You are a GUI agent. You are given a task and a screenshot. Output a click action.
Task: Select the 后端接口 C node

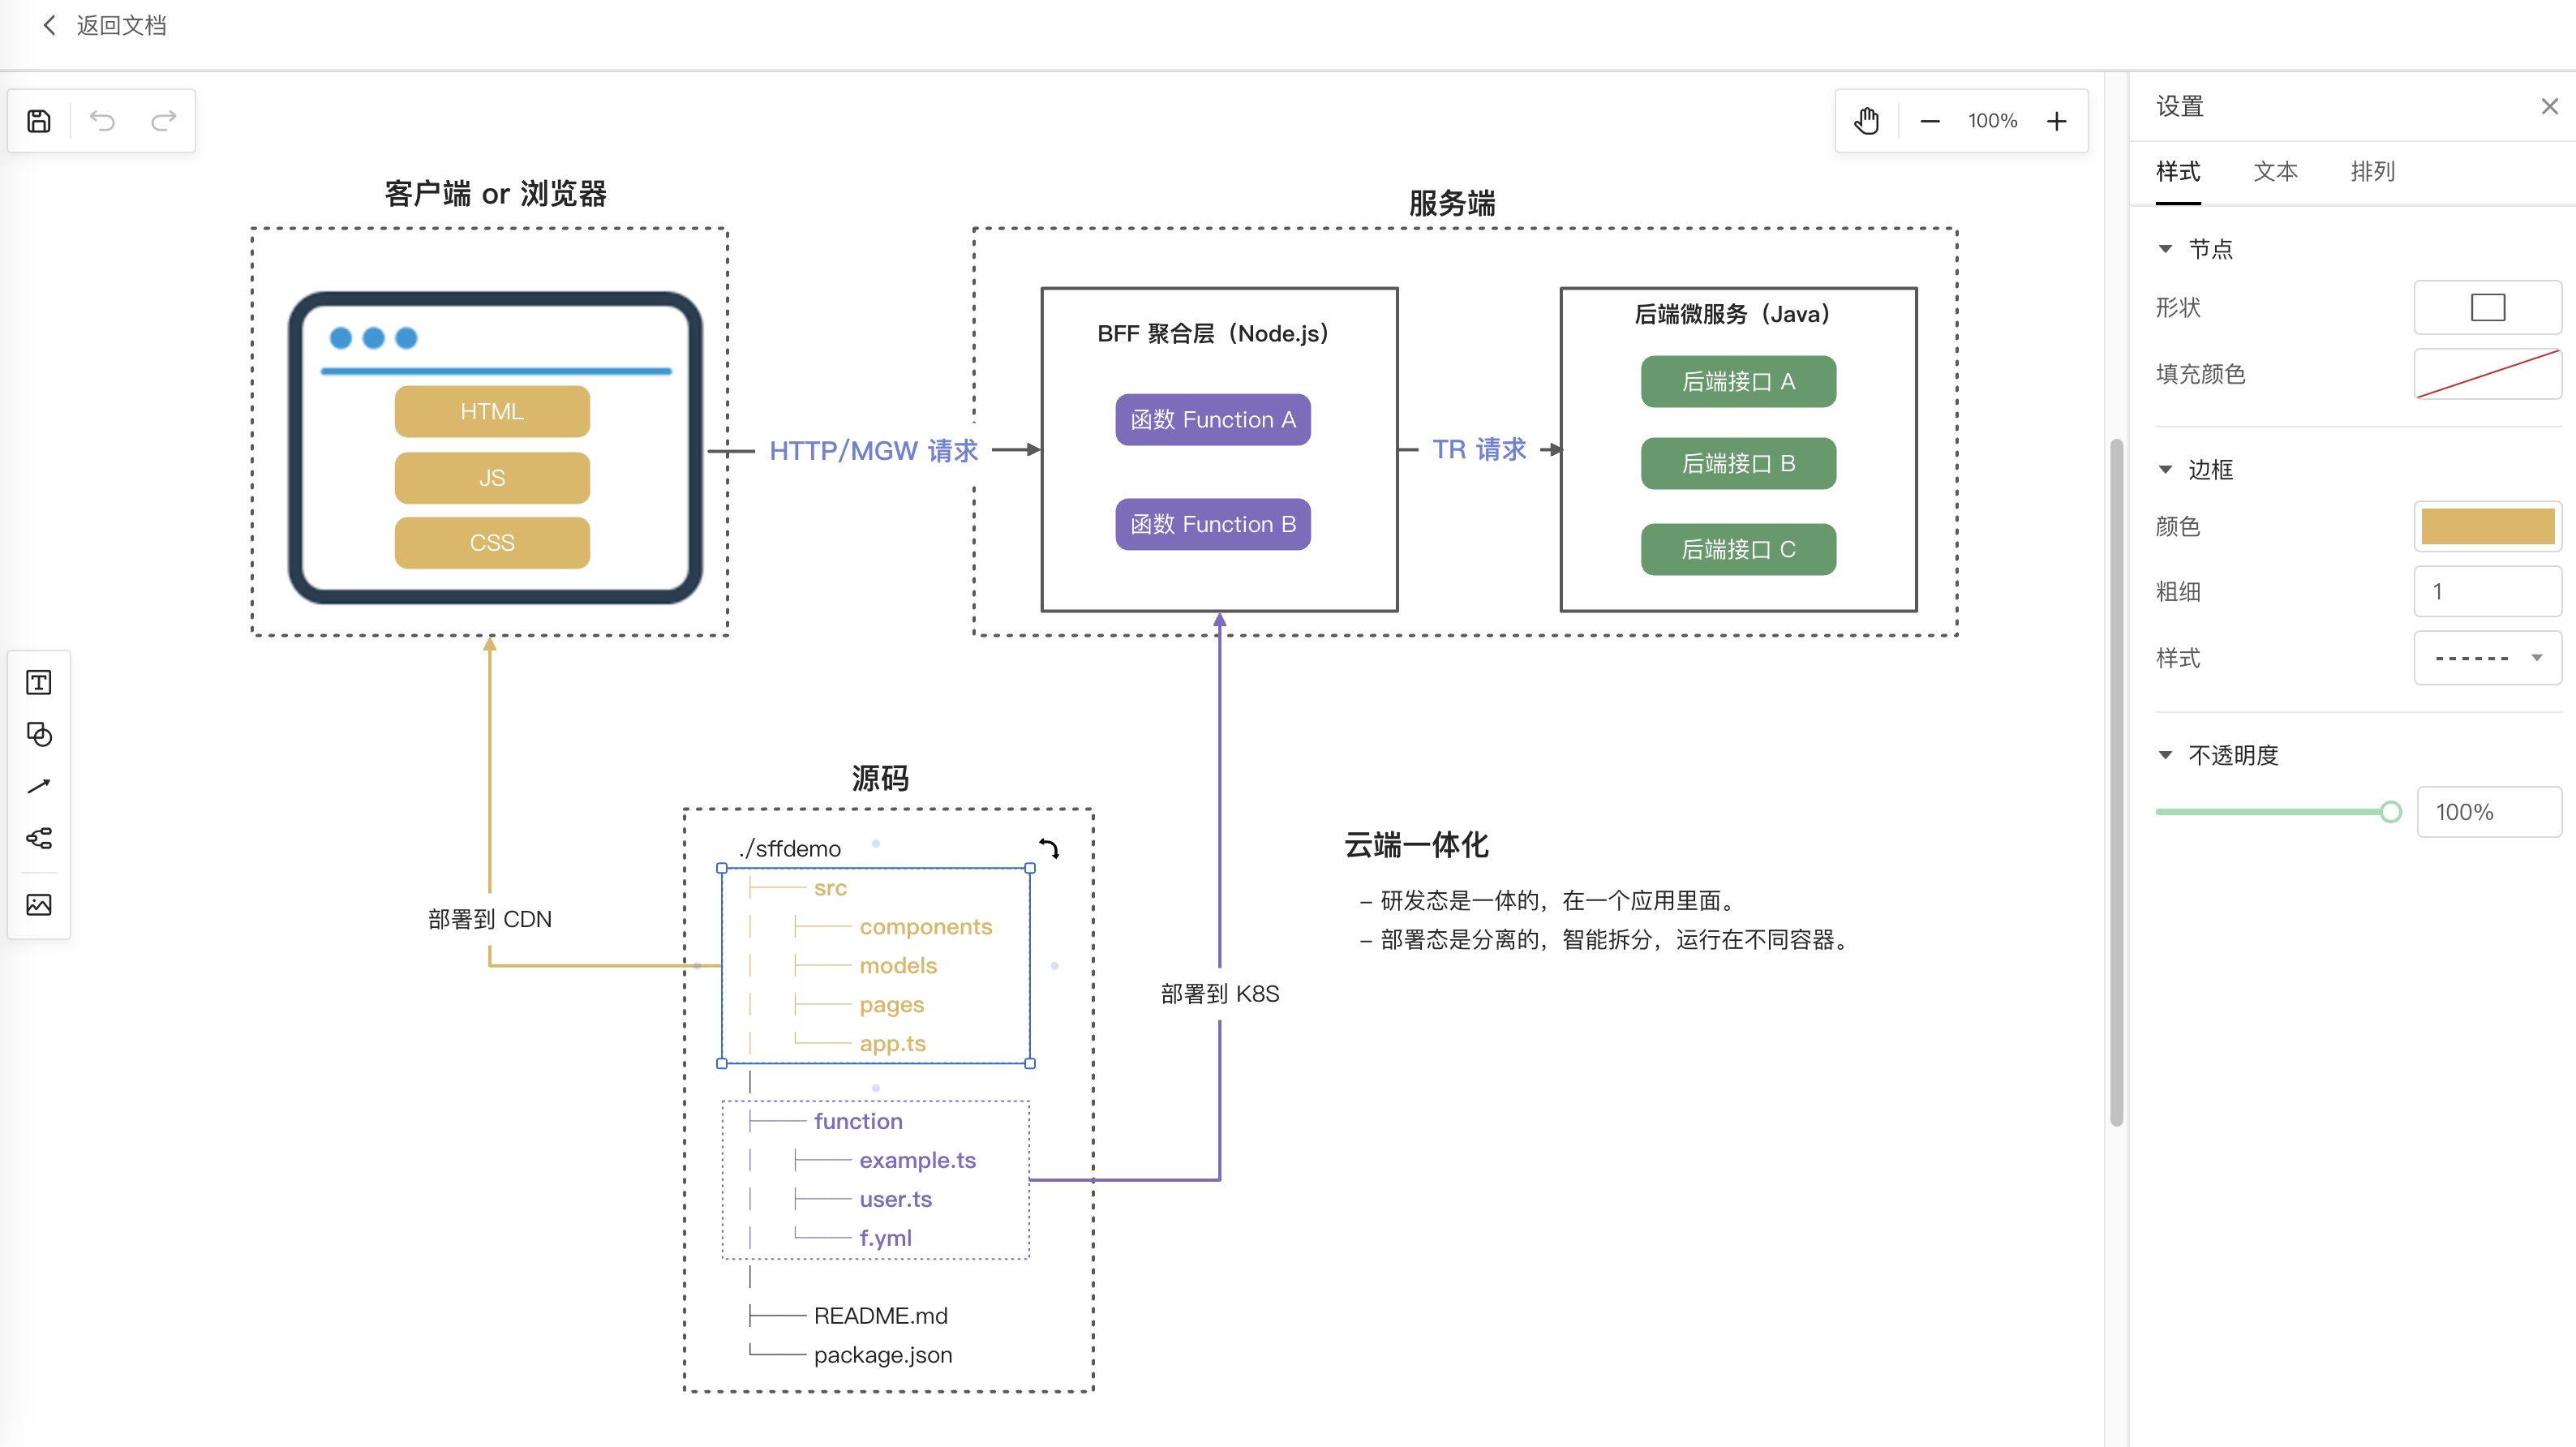point(1738,549)
